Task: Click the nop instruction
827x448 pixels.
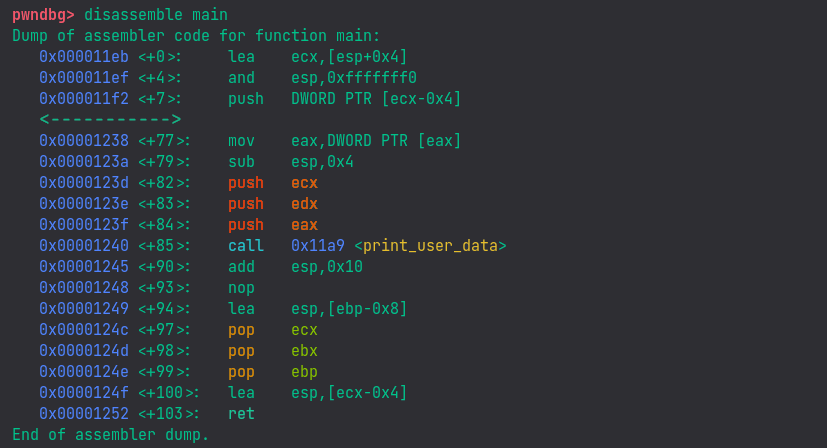Action: coord(241,288)
